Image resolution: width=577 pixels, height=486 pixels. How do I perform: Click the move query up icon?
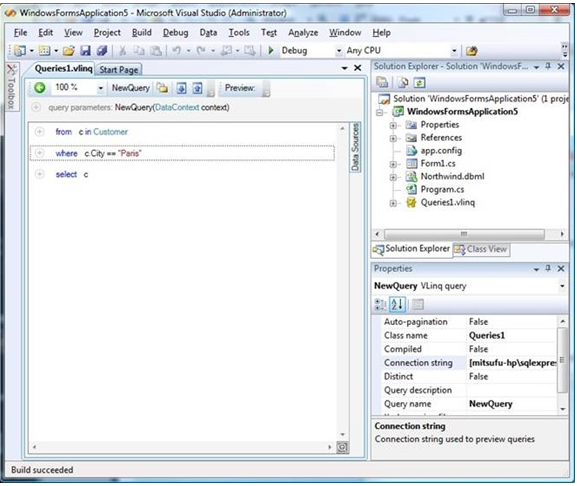tap(198, 88)
